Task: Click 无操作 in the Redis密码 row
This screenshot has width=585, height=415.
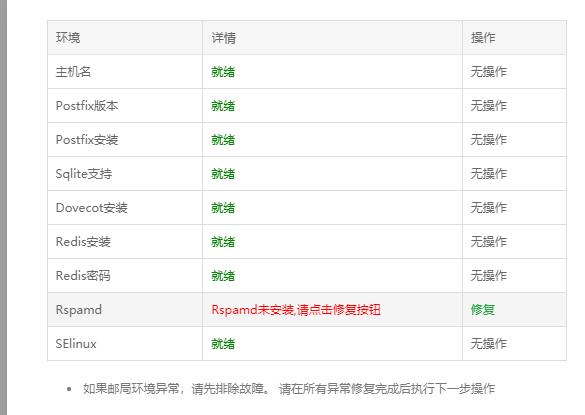Action: [489, 275]
